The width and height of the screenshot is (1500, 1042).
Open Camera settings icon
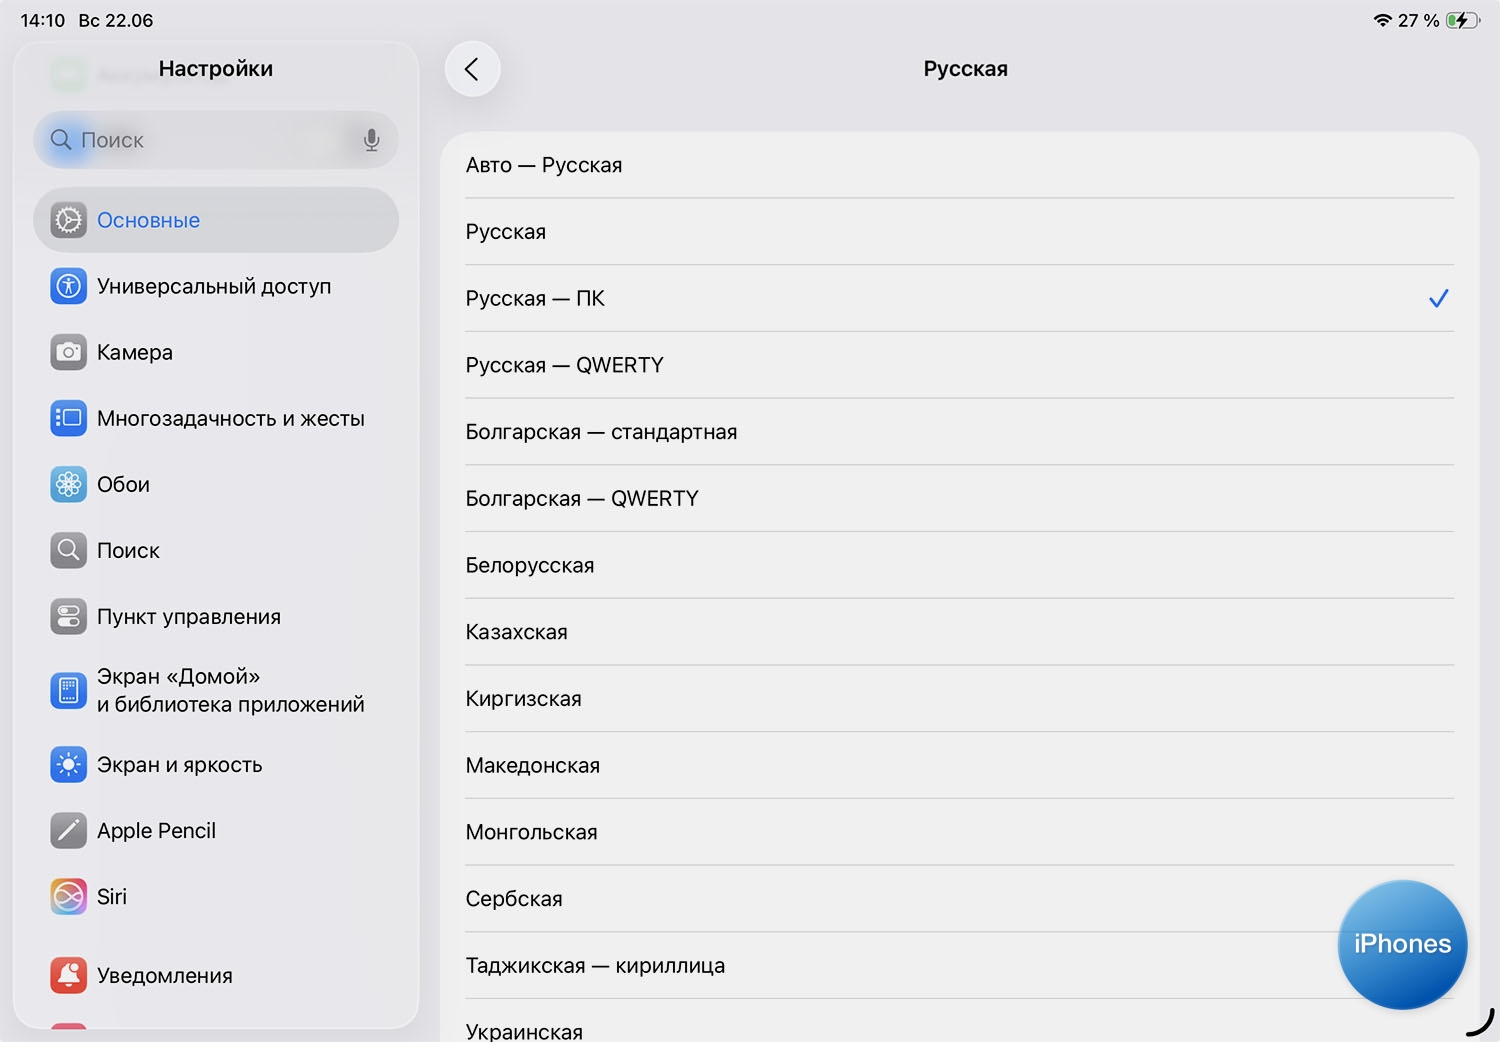pos(68,352)
